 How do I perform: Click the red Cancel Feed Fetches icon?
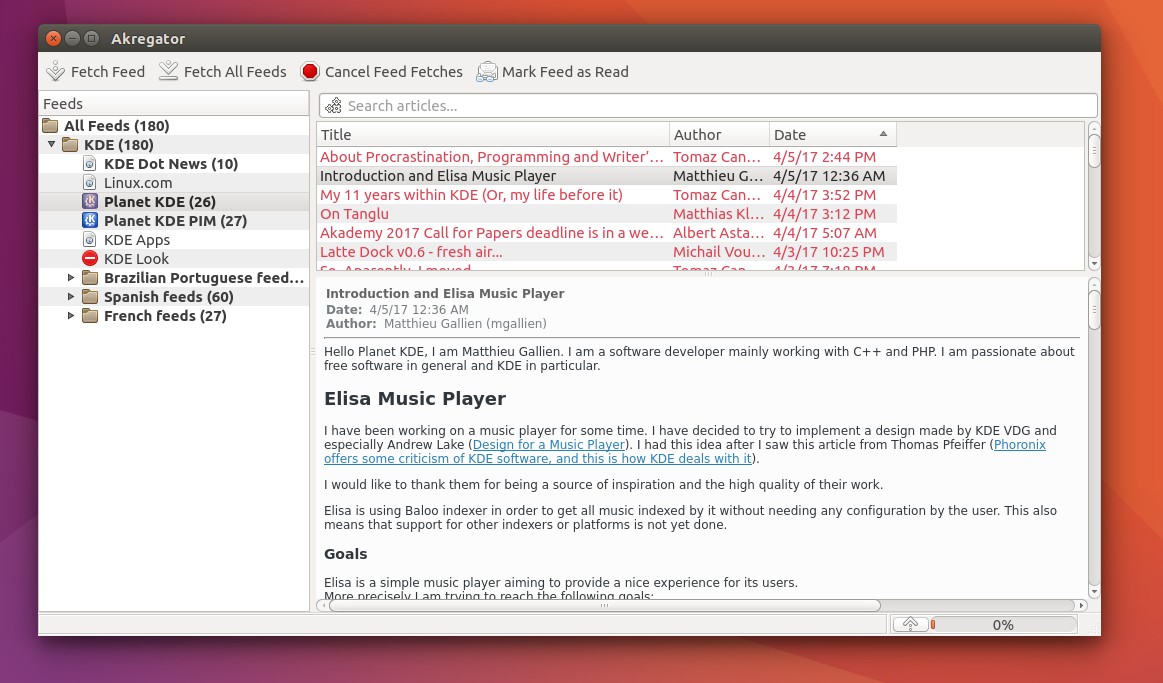[x=310, y=71]
